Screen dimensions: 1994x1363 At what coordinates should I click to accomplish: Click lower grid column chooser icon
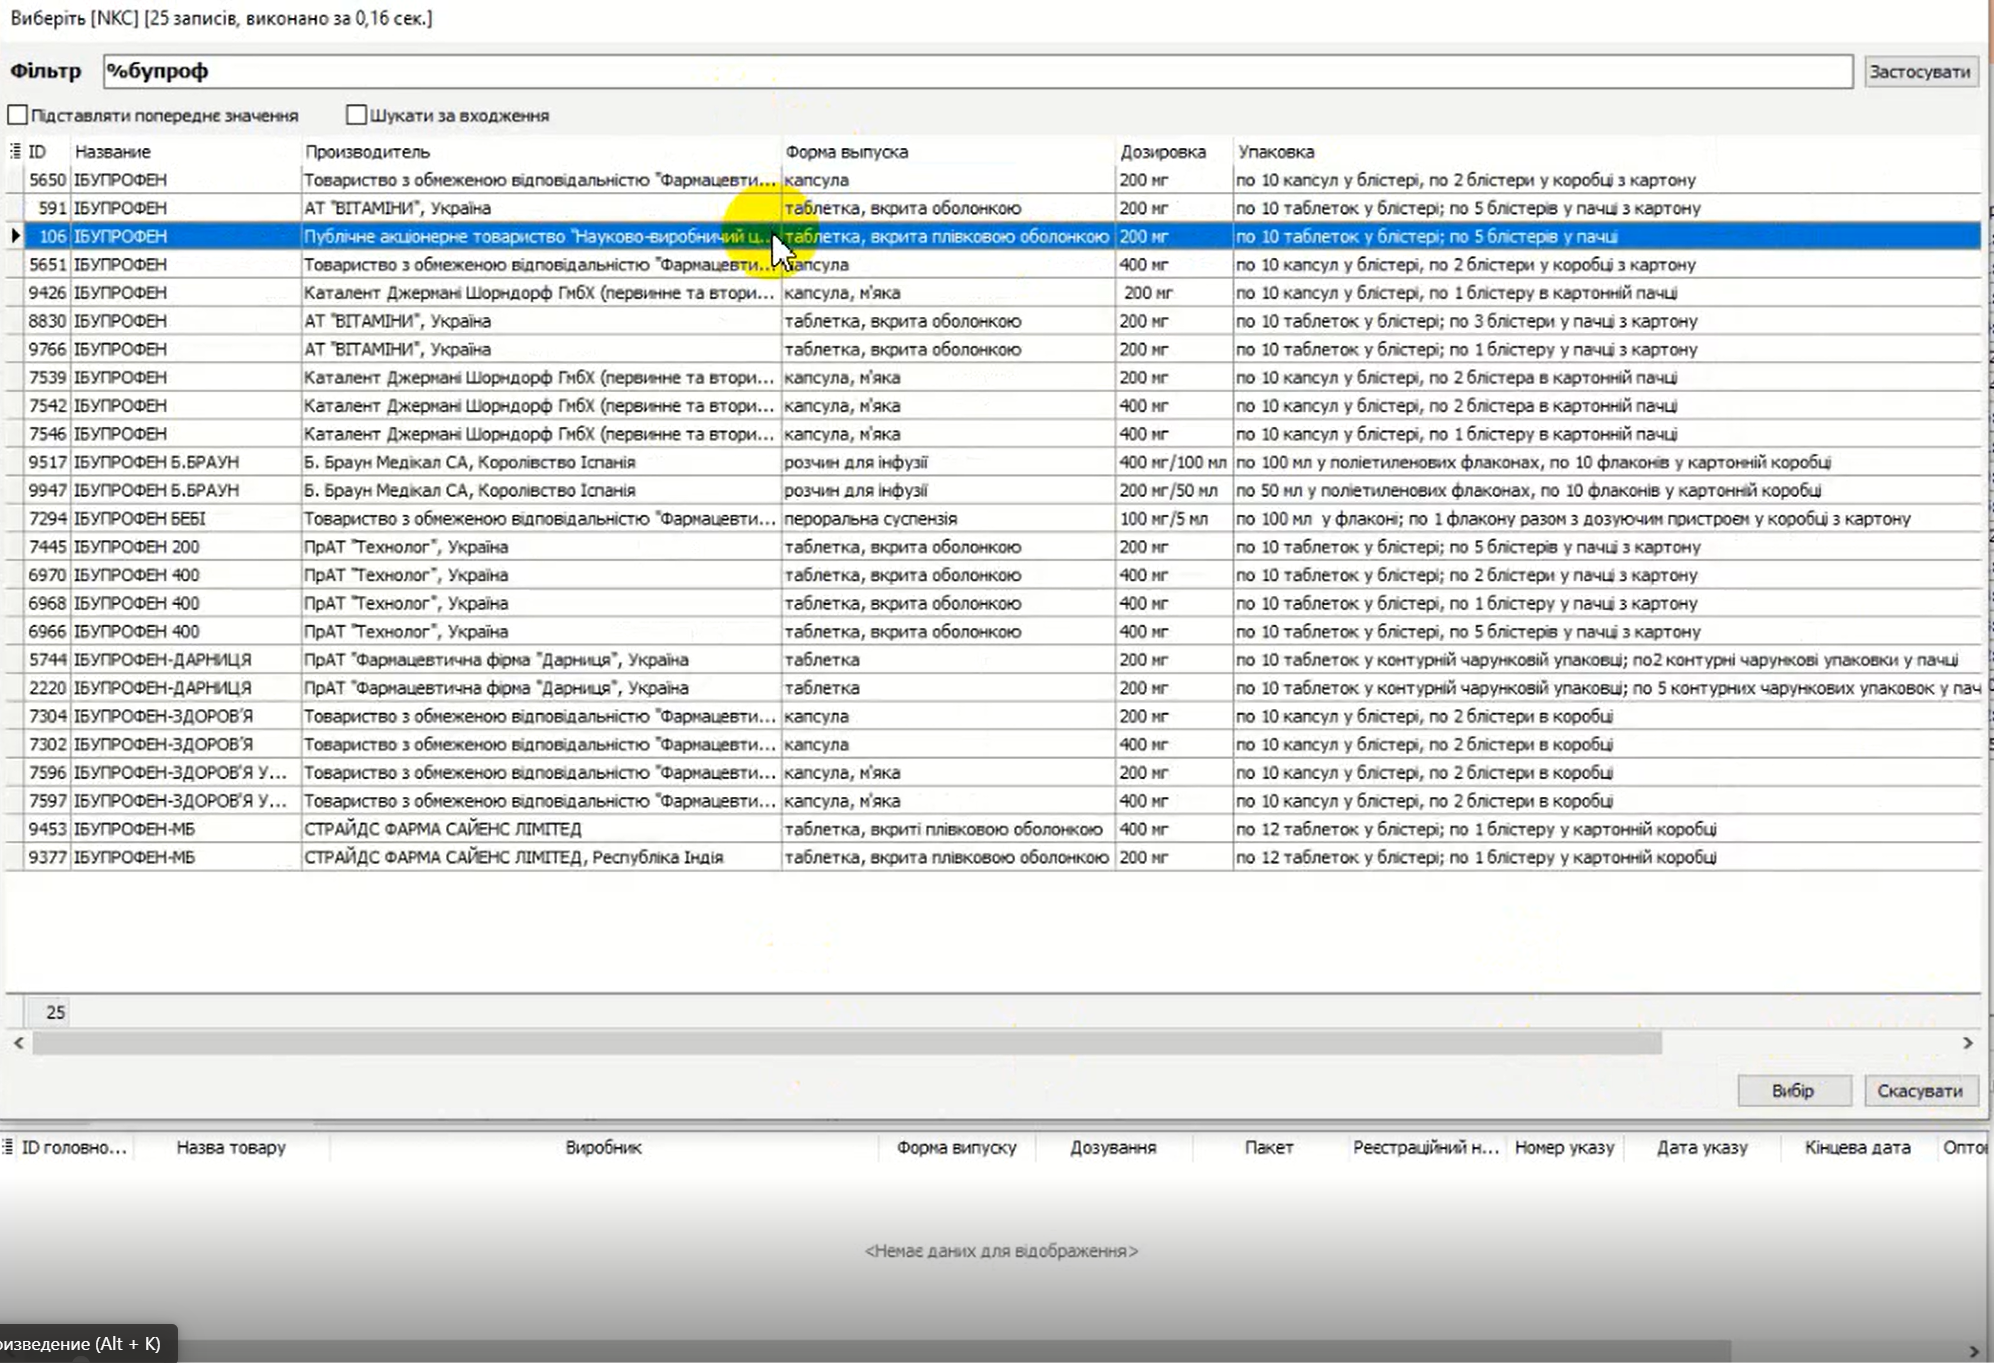[8, 1147]
